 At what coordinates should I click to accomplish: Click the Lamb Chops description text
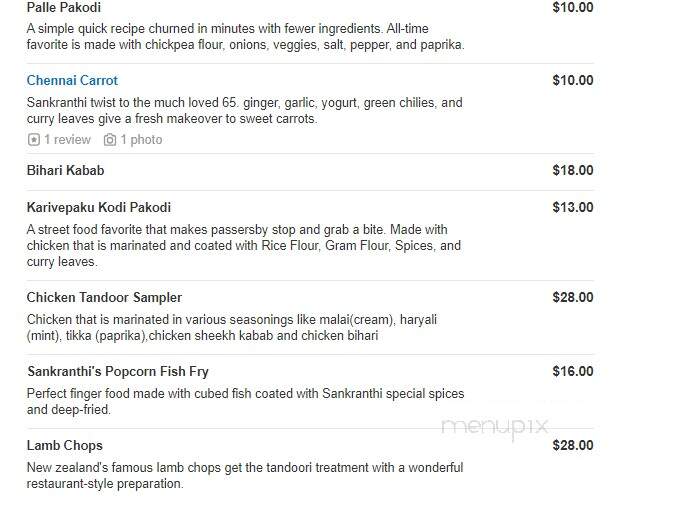[245, 475]
